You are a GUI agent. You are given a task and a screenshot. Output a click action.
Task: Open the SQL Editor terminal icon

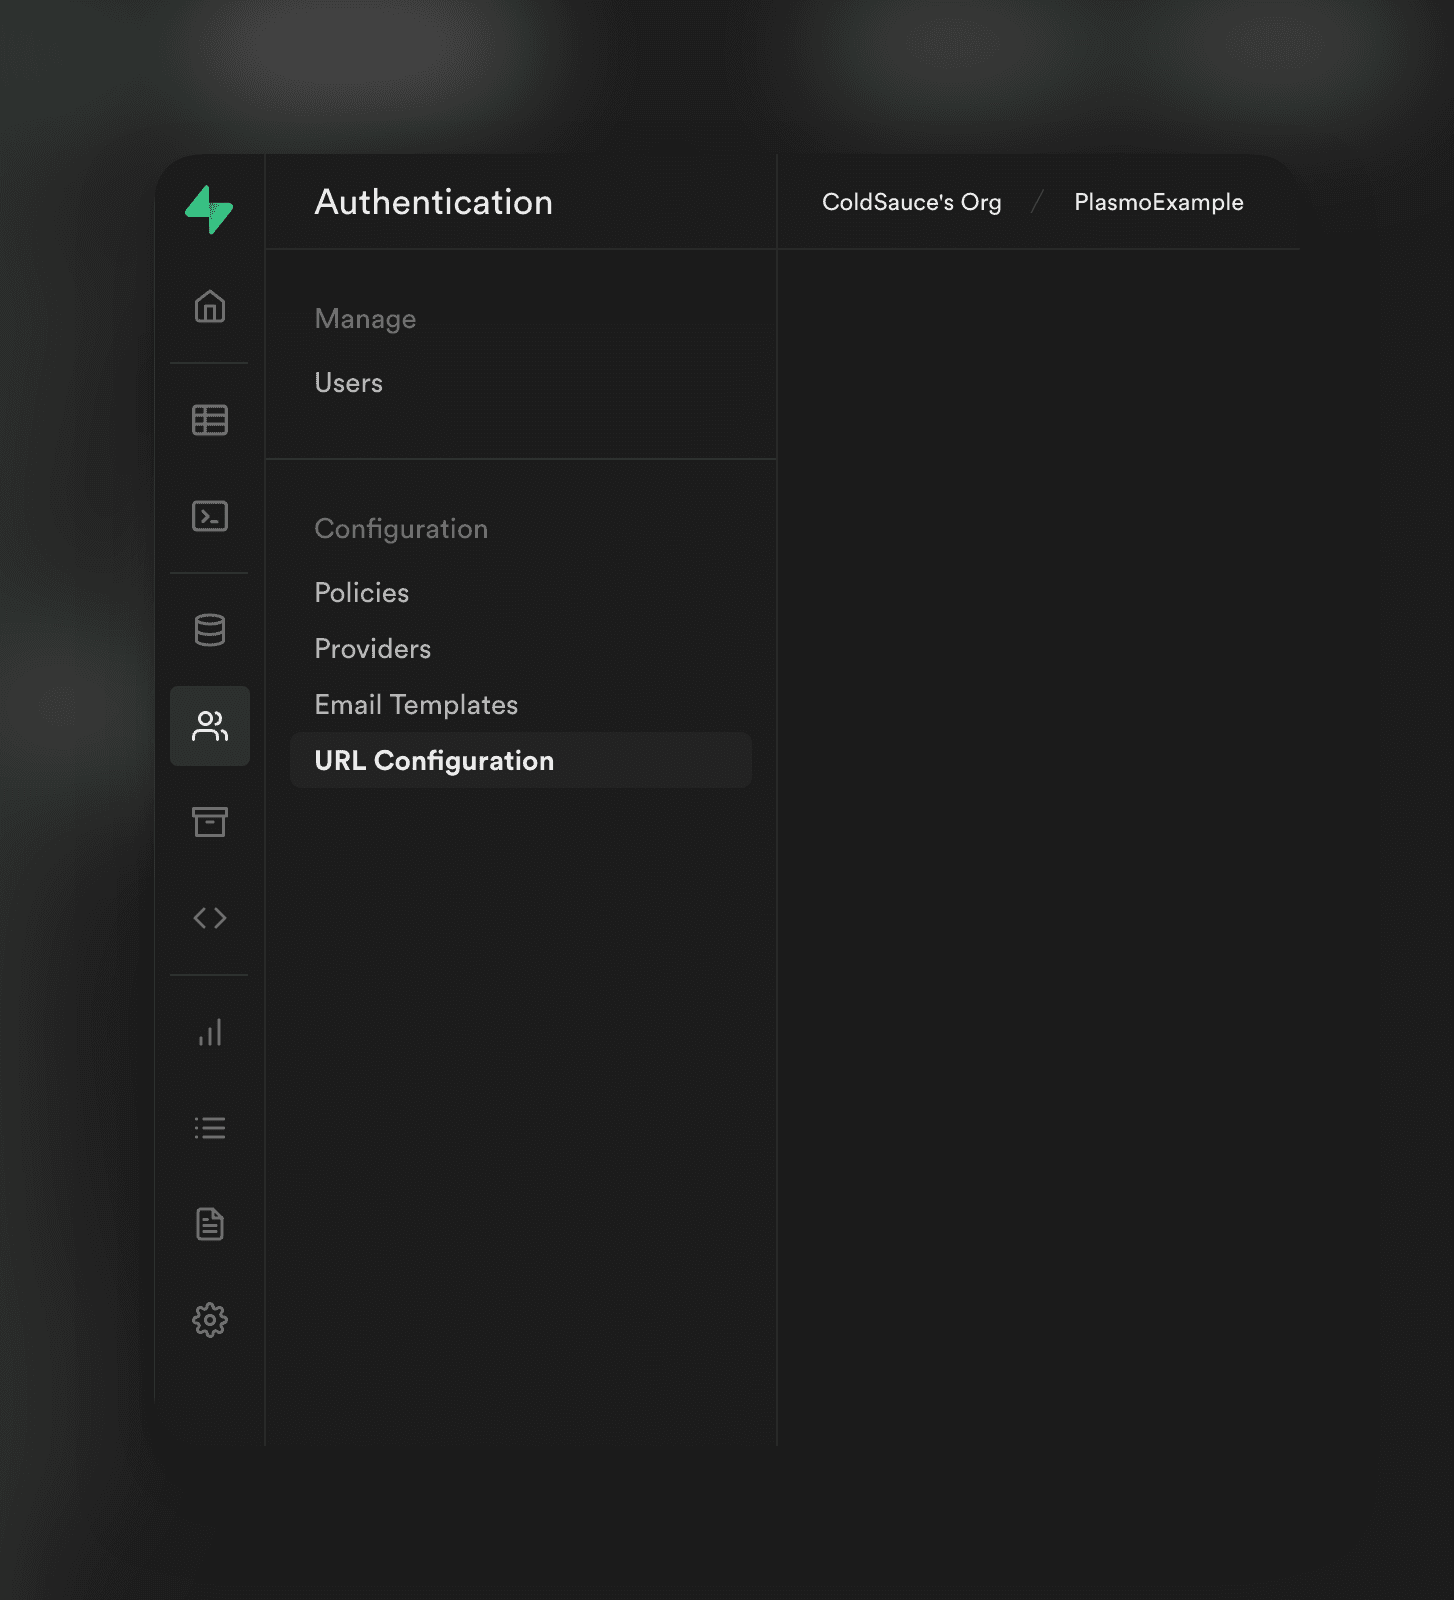pyautogui.click(x=210, y=516)
